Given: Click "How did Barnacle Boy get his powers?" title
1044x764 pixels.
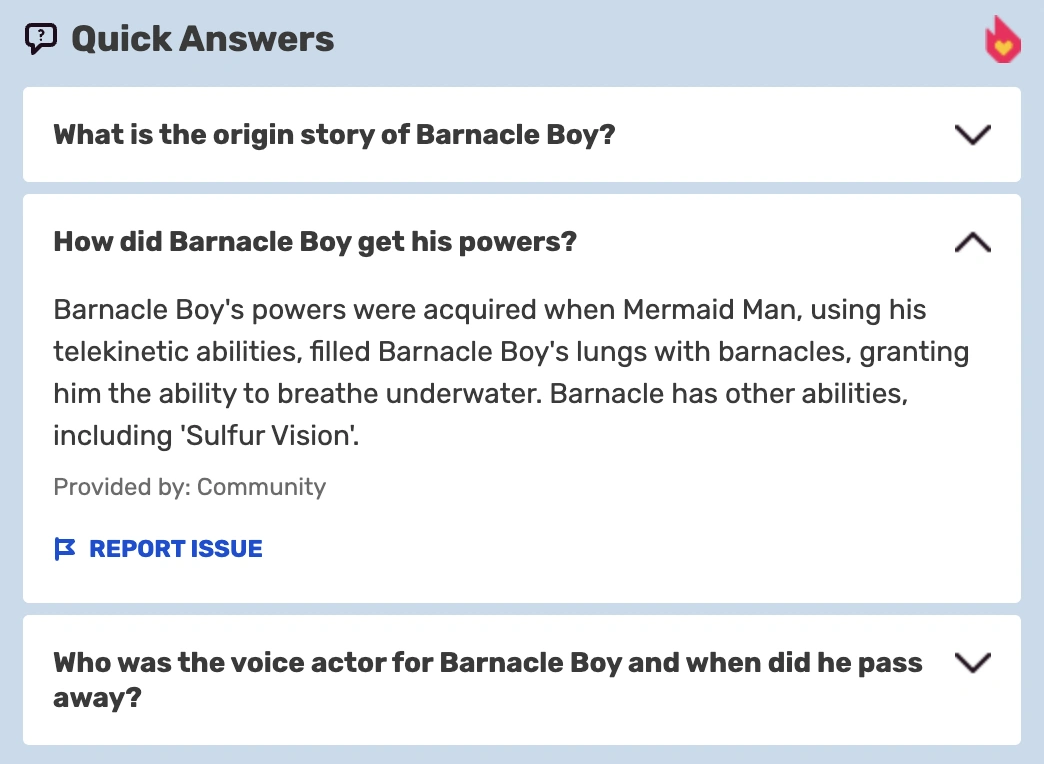Looking at the screenshot, I should click(x=315, y=242).
